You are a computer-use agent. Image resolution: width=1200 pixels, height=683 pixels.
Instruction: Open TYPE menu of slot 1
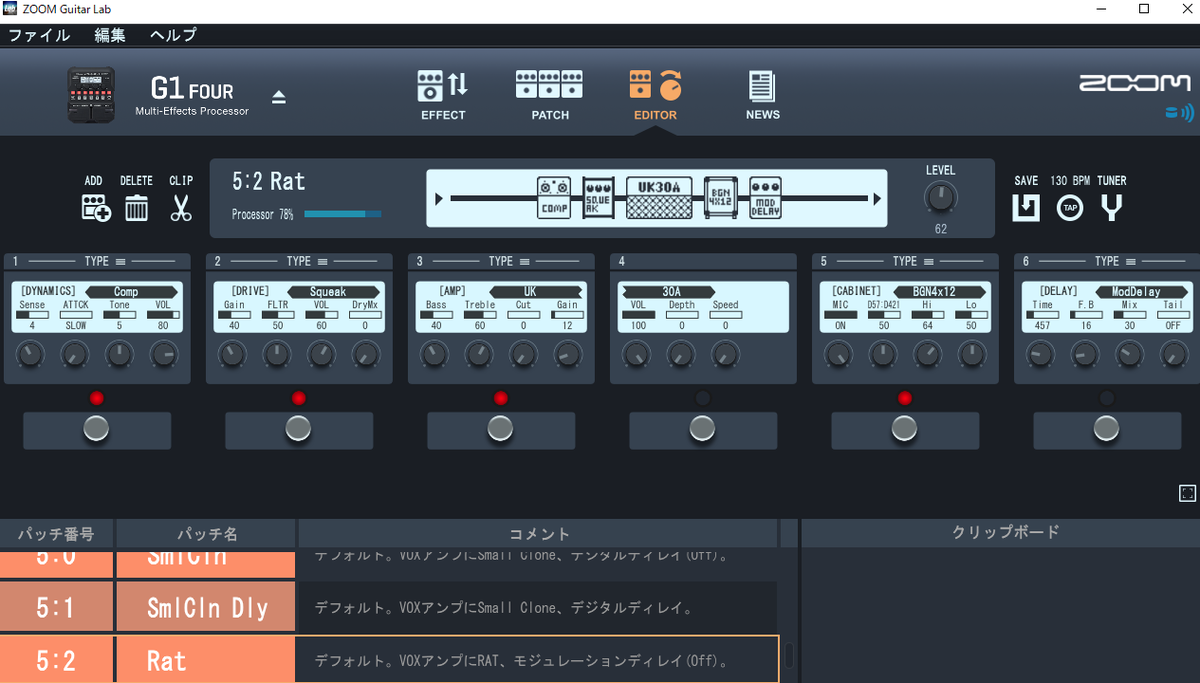coord(105,261)
